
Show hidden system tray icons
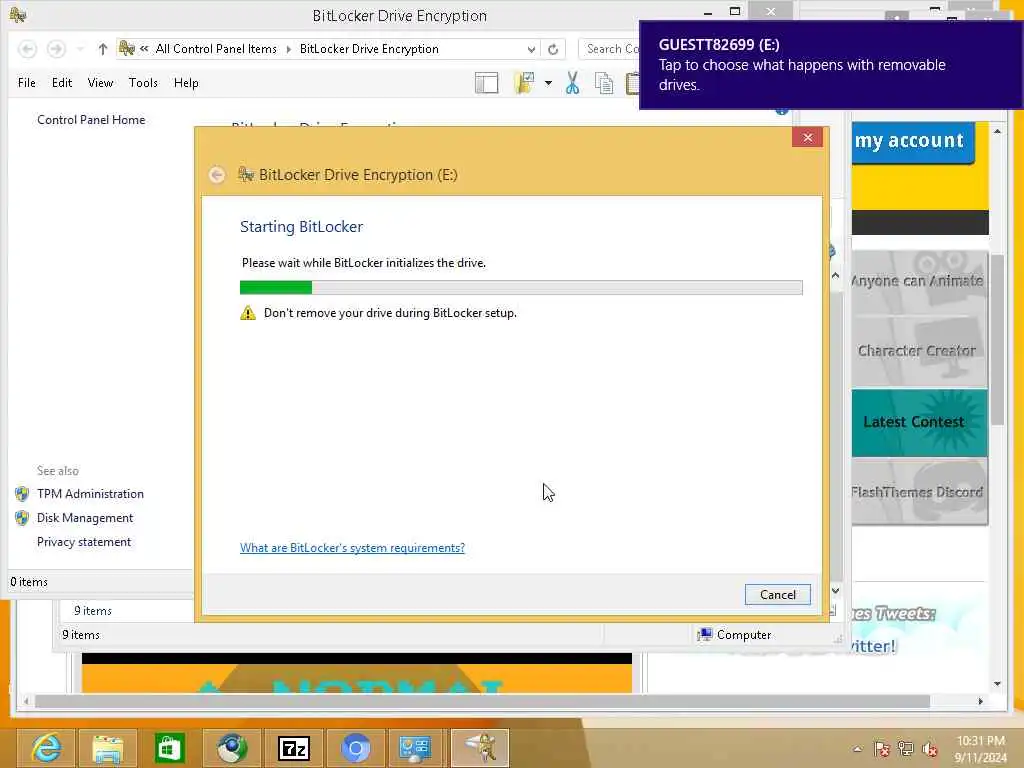[x=857, y=749]
